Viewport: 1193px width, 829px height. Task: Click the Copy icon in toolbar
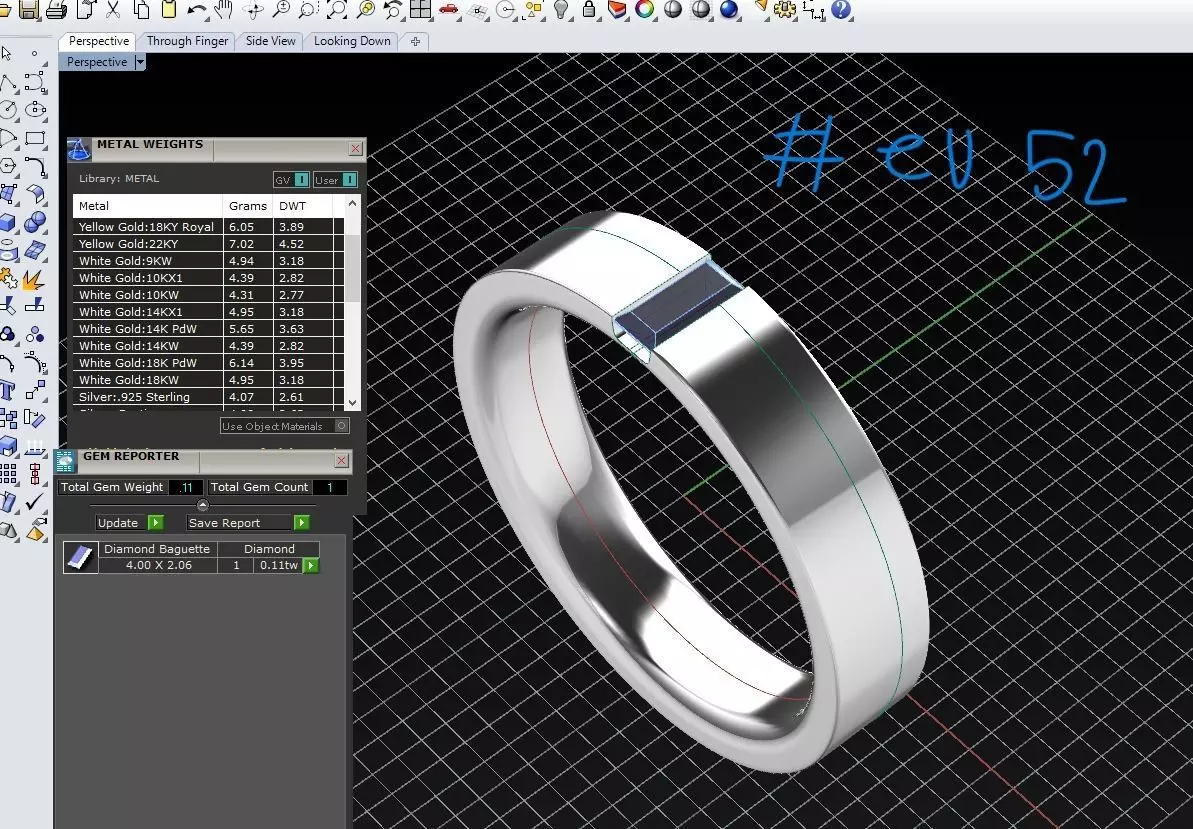141,9
